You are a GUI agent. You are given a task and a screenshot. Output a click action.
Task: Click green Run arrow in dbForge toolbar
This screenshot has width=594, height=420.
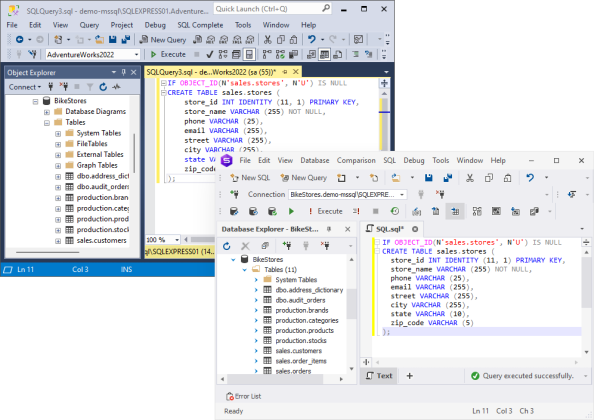coord(291,211)
